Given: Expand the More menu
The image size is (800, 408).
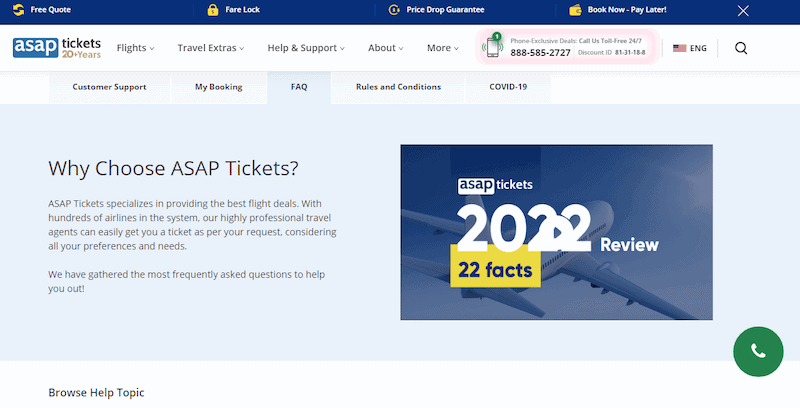Looking at the screenshot, I should (x=443, y=48).
